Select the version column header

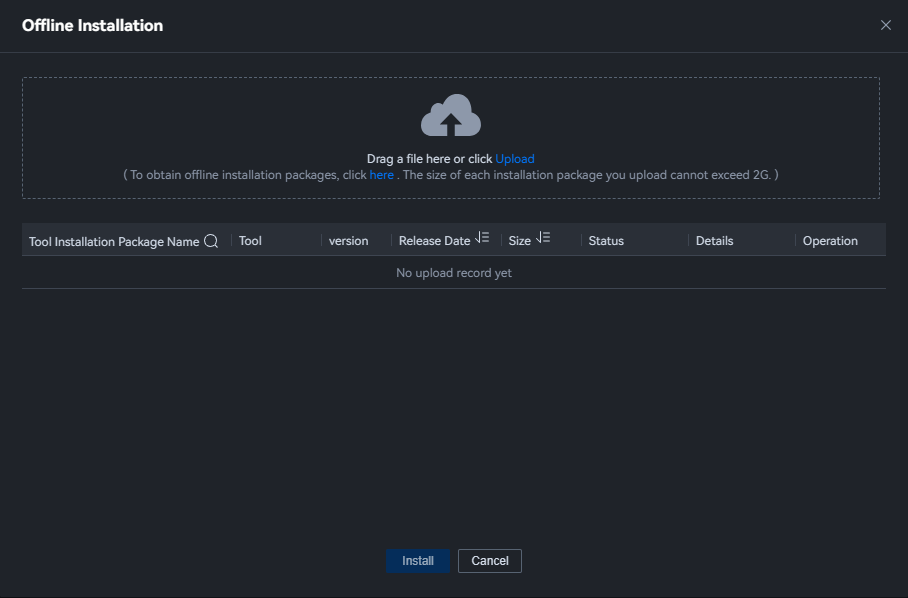click(349, 241)
